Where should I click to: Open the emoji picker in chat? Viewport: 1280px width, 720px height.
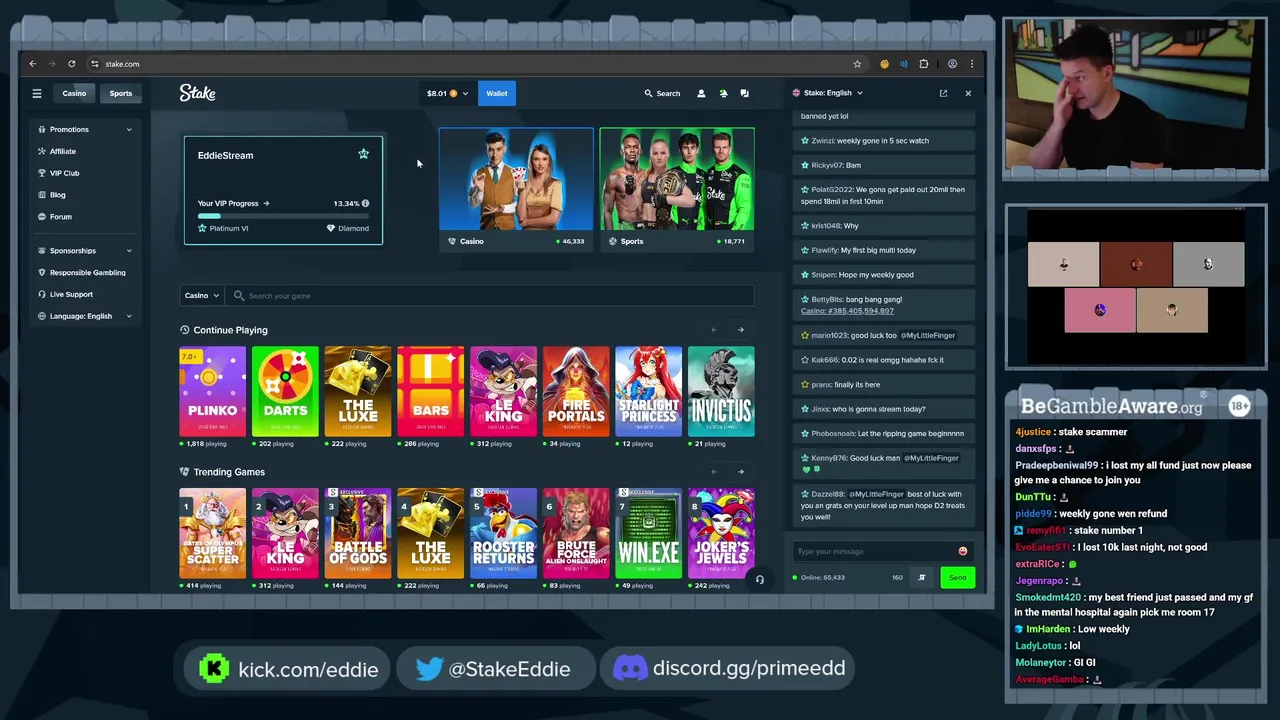963,551
